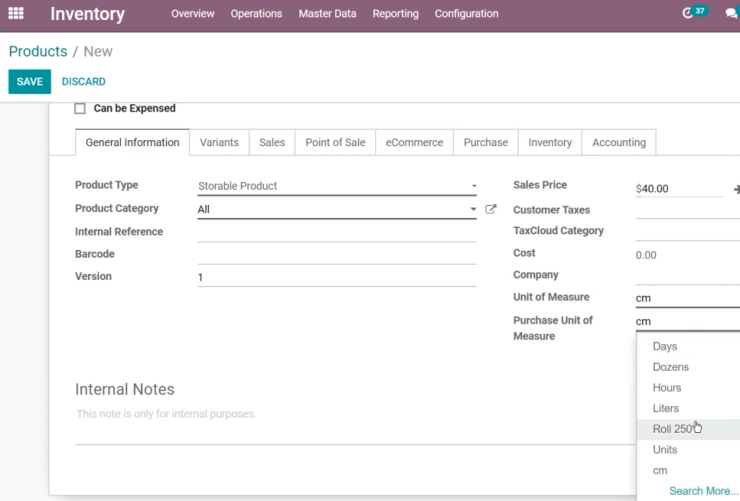Viewport: 740px width, 501px height.
Task: Click the TaxCloud Category field
Action: coord(688,231)
